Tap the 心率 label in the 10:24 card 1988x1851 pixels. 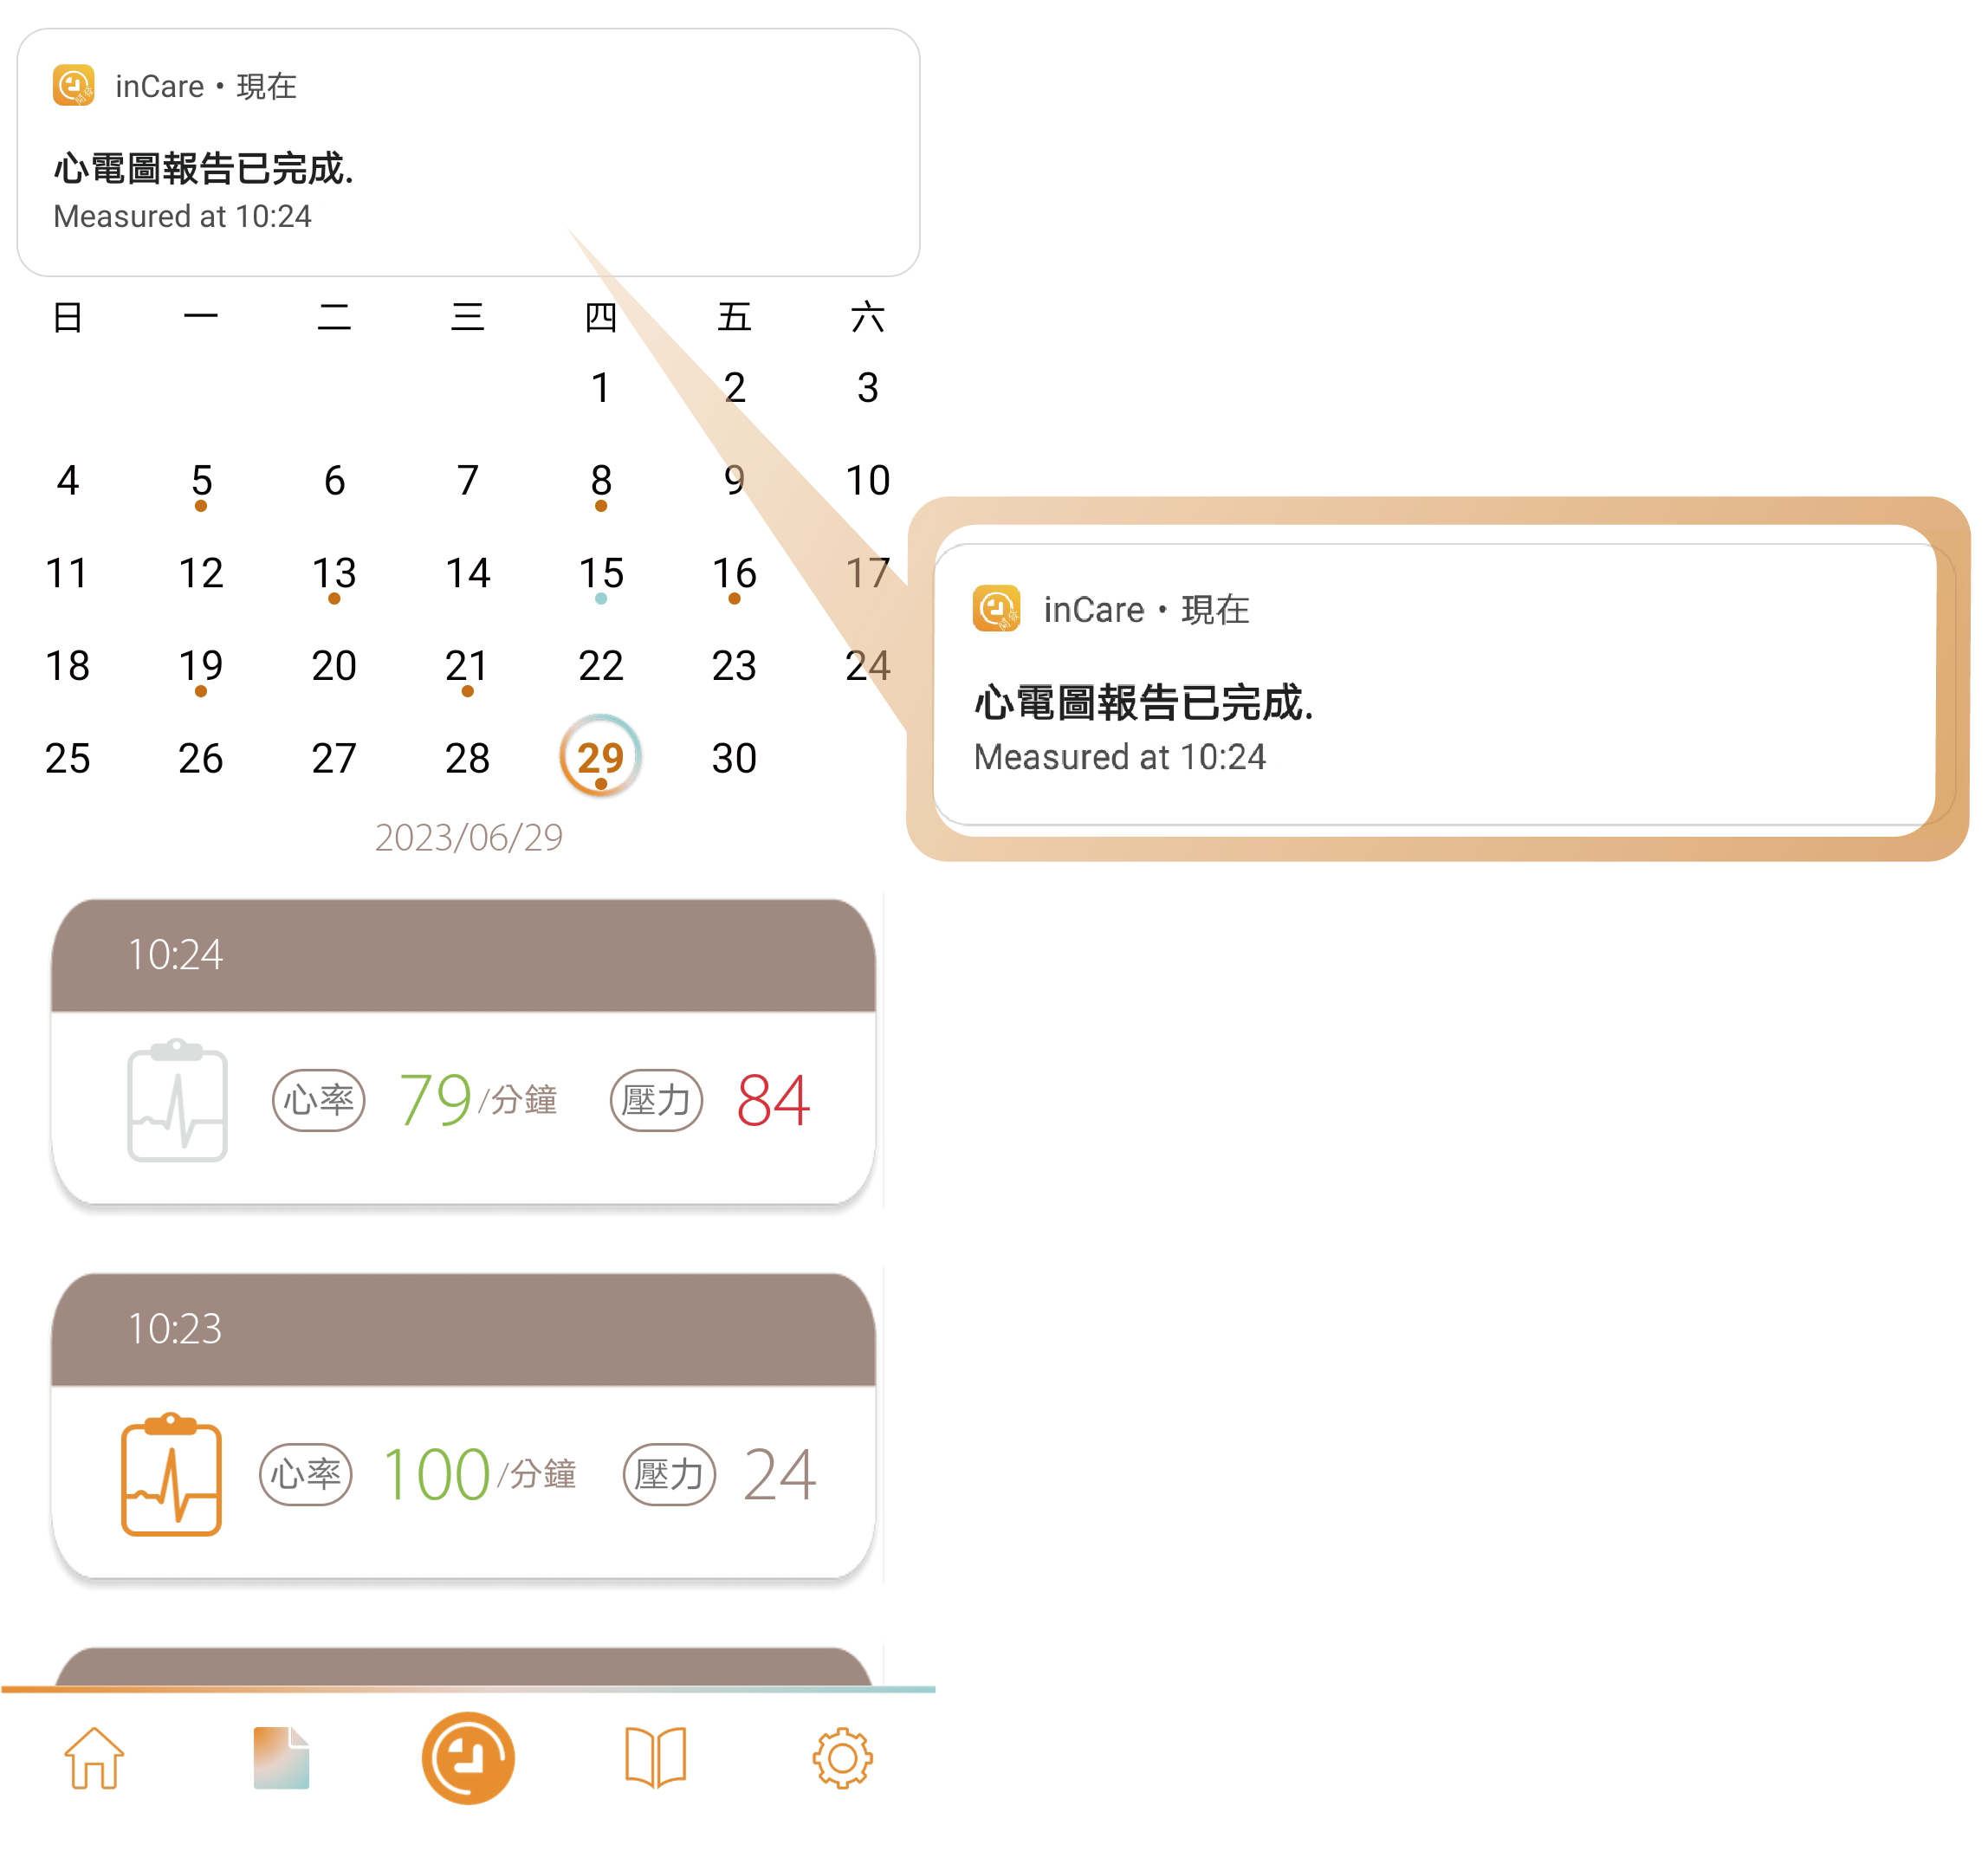click(x=318, y=1100)
